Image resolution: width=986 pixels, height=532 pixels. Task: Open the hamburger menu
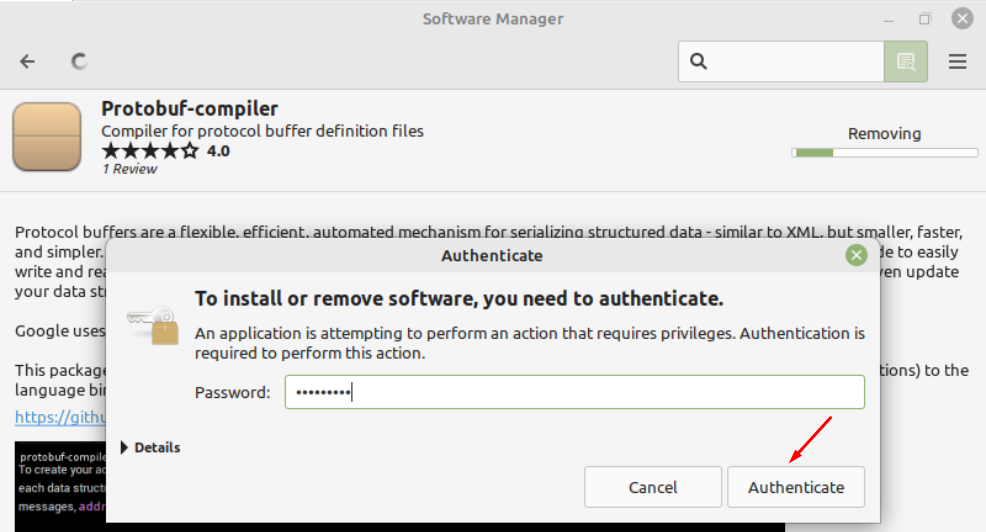tap(957, 62)
